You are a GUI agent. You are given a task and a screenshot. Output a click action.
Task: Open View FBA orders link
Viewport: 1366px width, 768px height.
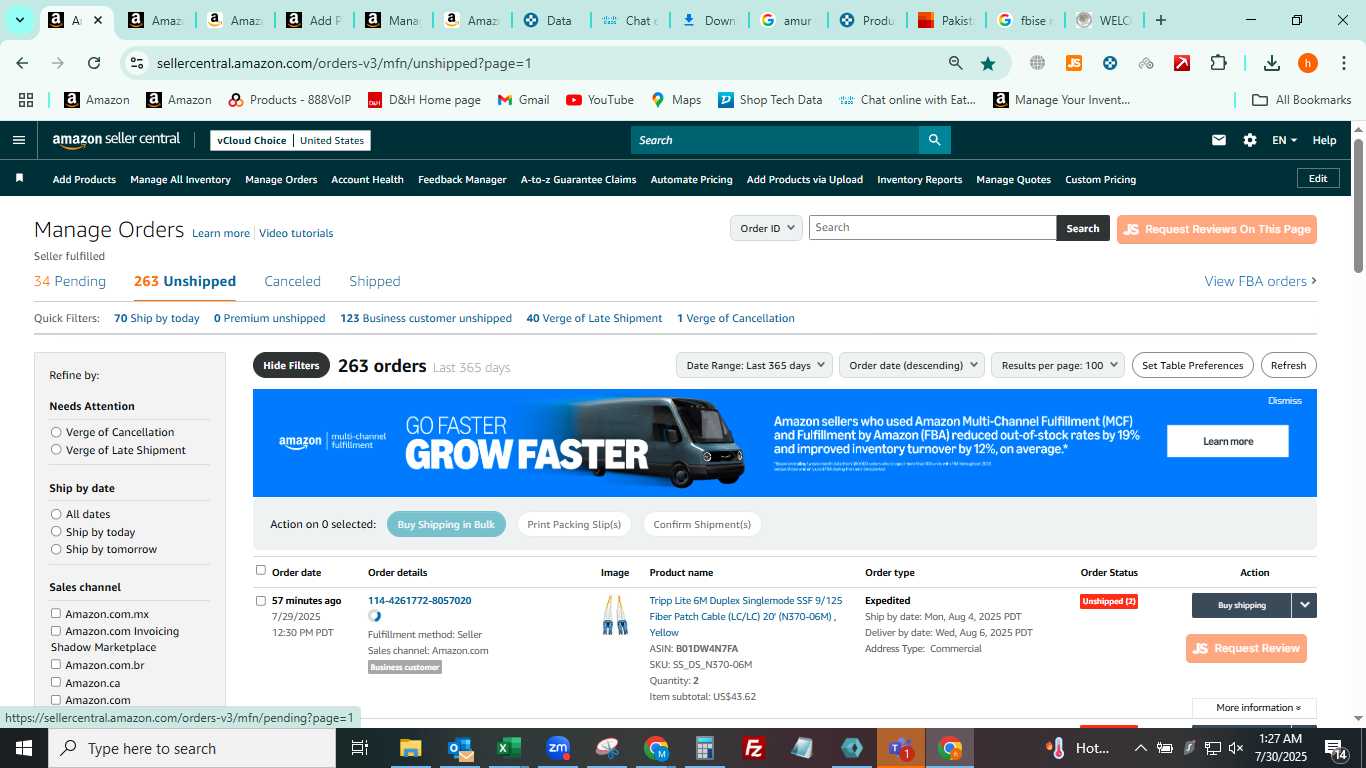coord(1260,281)
